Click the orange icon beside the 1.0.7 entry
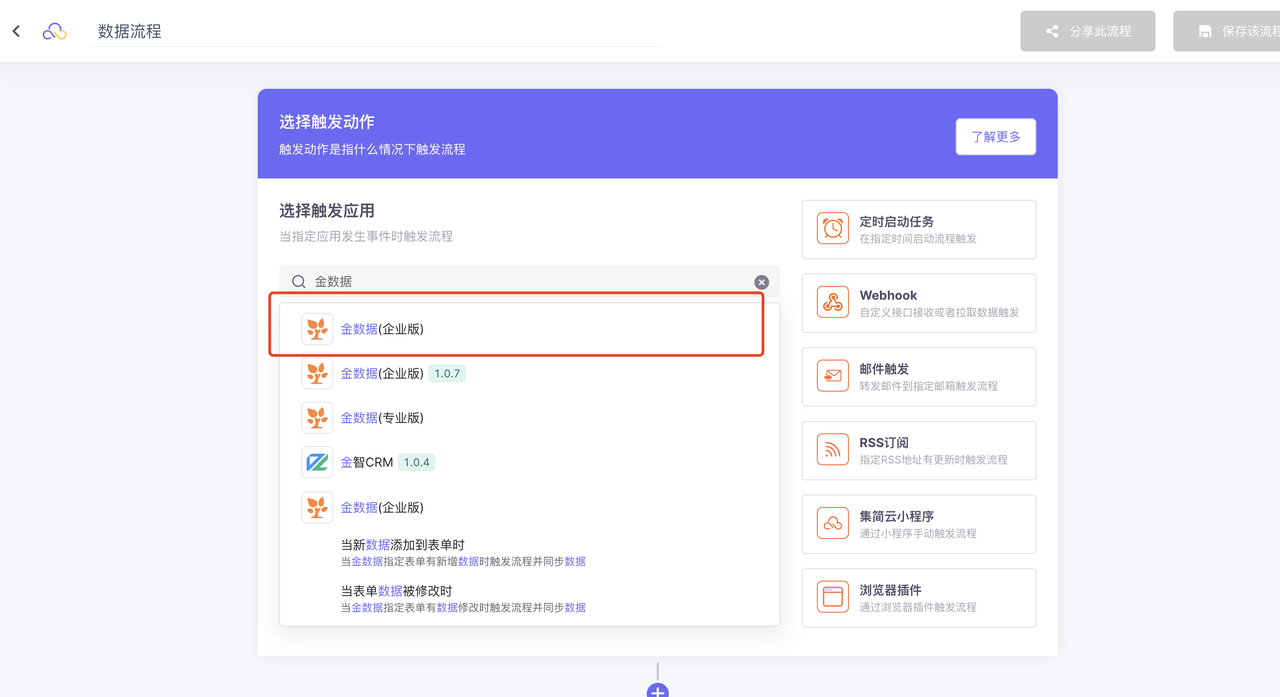This screenshot has height=697, width=1280. [317, 373]
